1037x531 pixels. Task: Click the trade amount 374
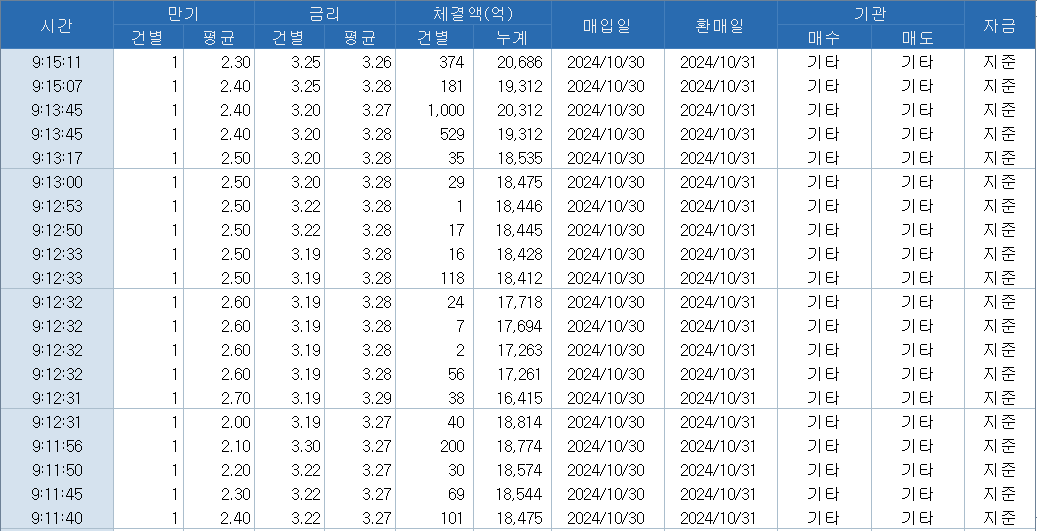pyautogui.click(x=452, y=63)
